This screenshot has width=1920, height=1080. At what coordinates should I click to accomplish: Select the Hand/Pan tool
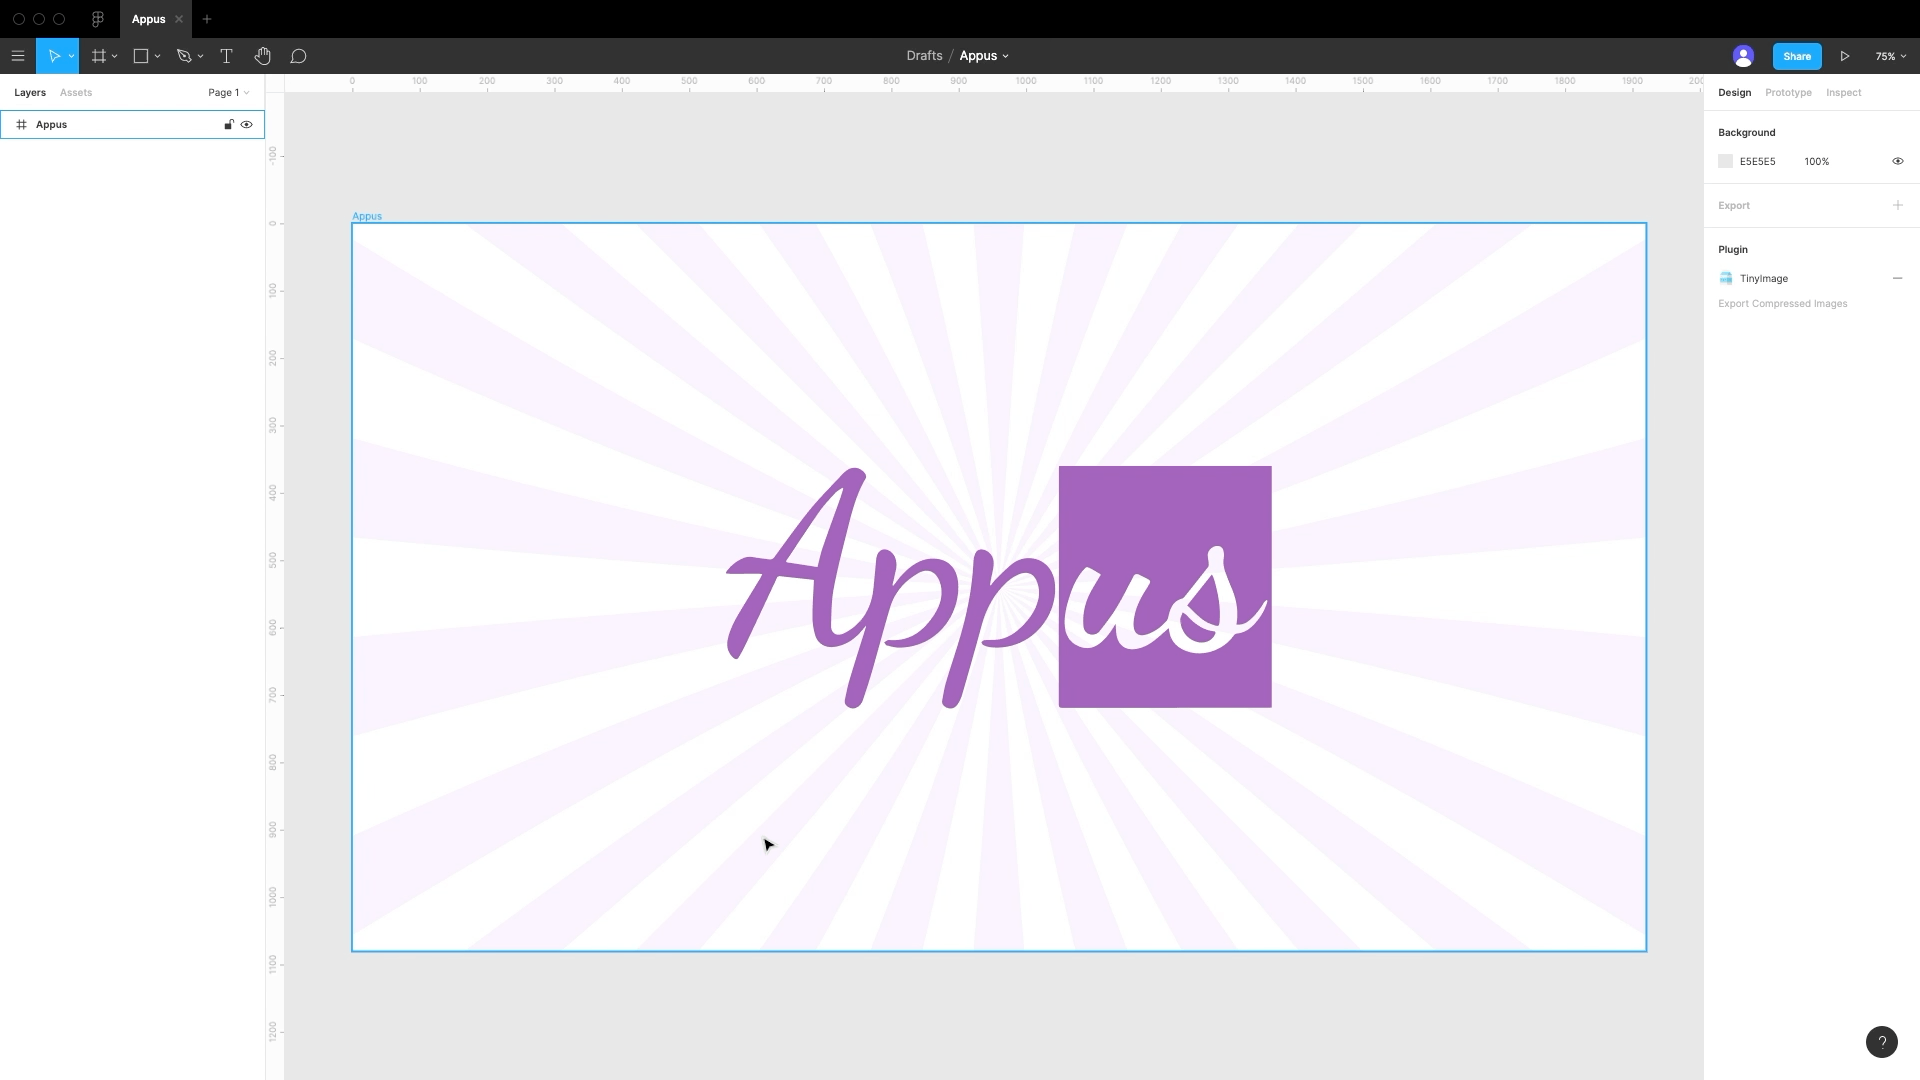tap(262, 55)
